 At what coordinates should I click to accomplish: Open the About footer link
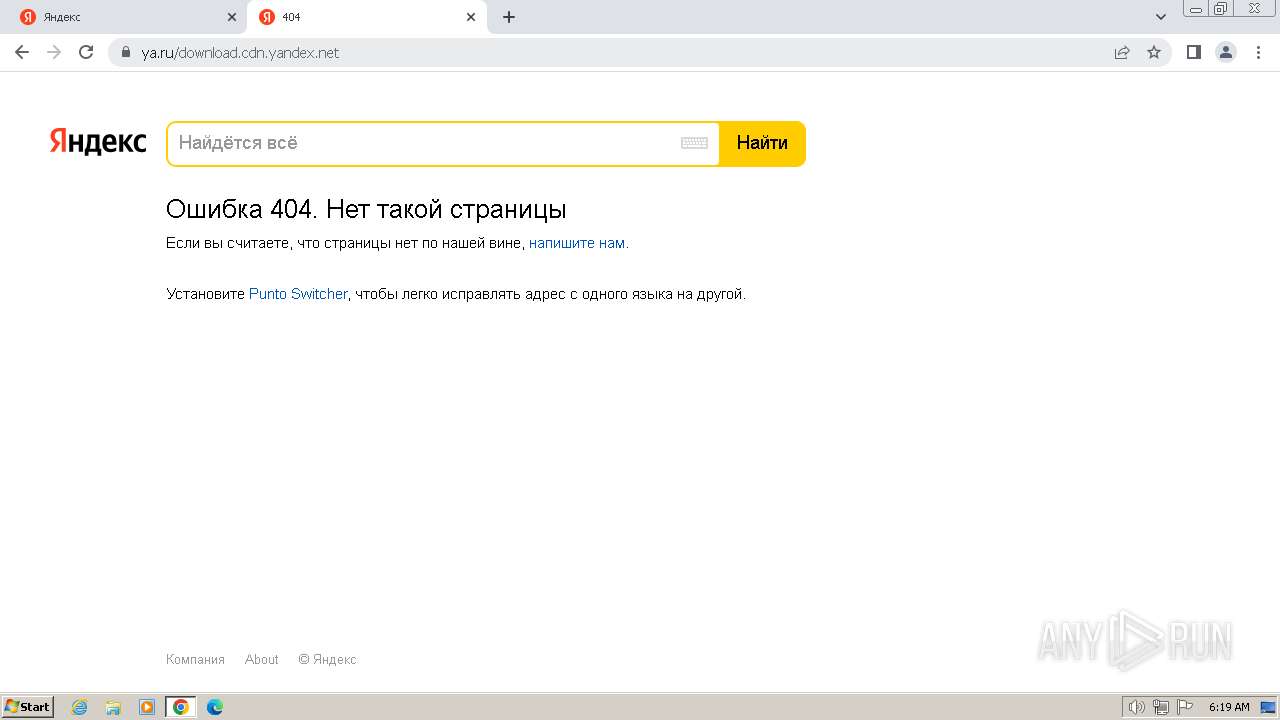(x=262, y=659)
